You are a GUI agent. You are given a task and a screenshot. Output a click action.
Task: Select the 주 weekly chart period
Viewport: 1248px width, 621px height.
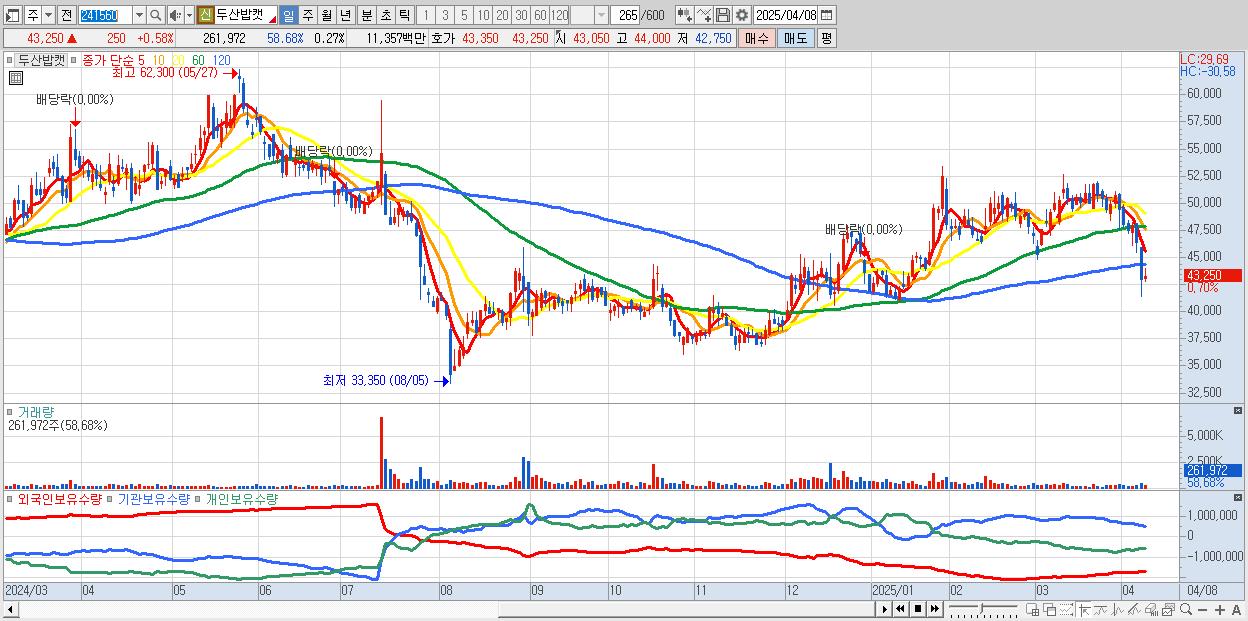308,15
